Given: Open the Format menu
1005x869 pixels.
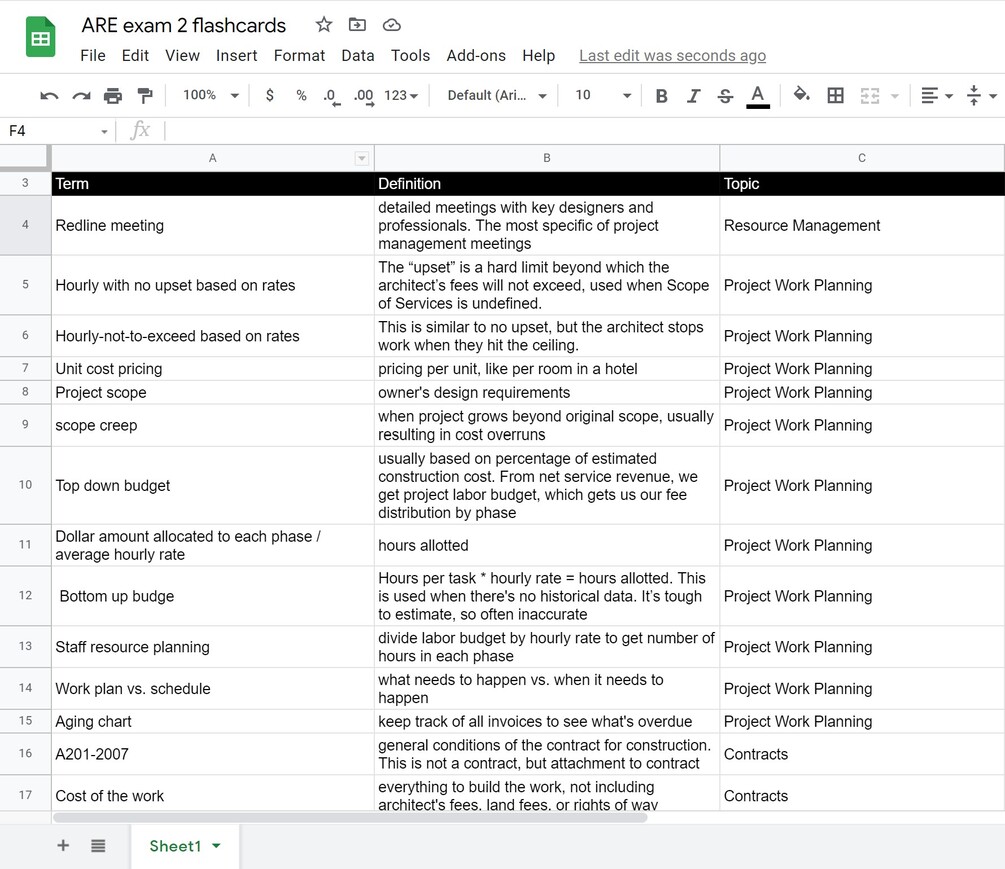Looking at the screenshot, I should (x=299, y=56).
